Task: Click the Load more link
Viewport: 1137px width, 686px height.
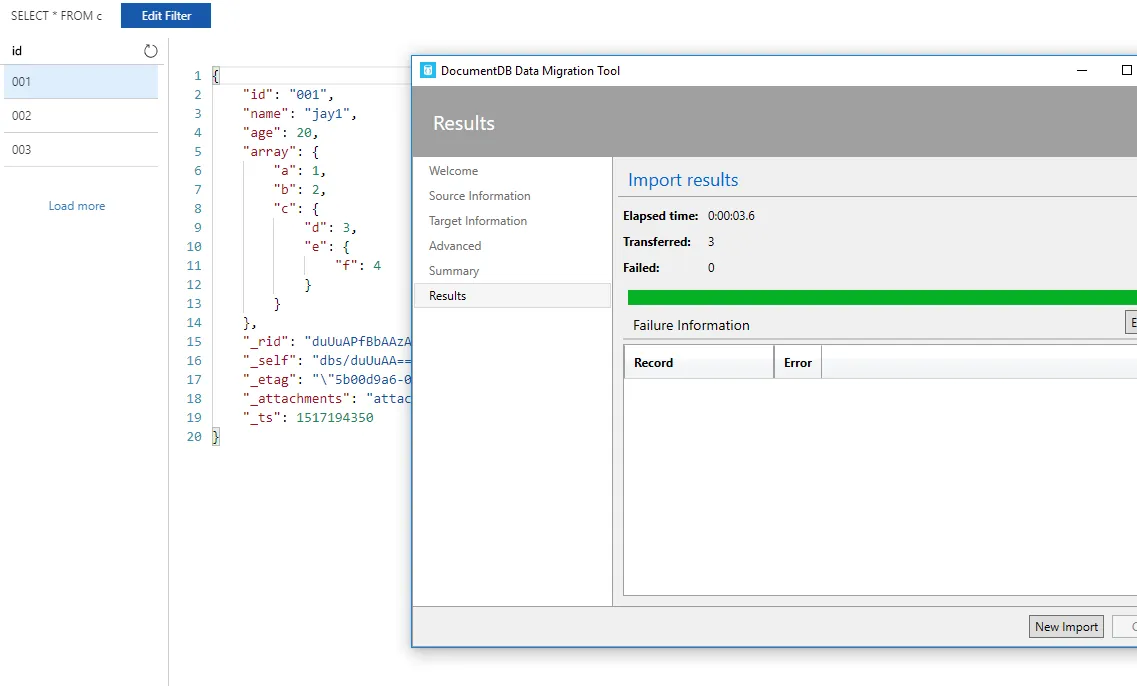Action: tap(77, 206)
